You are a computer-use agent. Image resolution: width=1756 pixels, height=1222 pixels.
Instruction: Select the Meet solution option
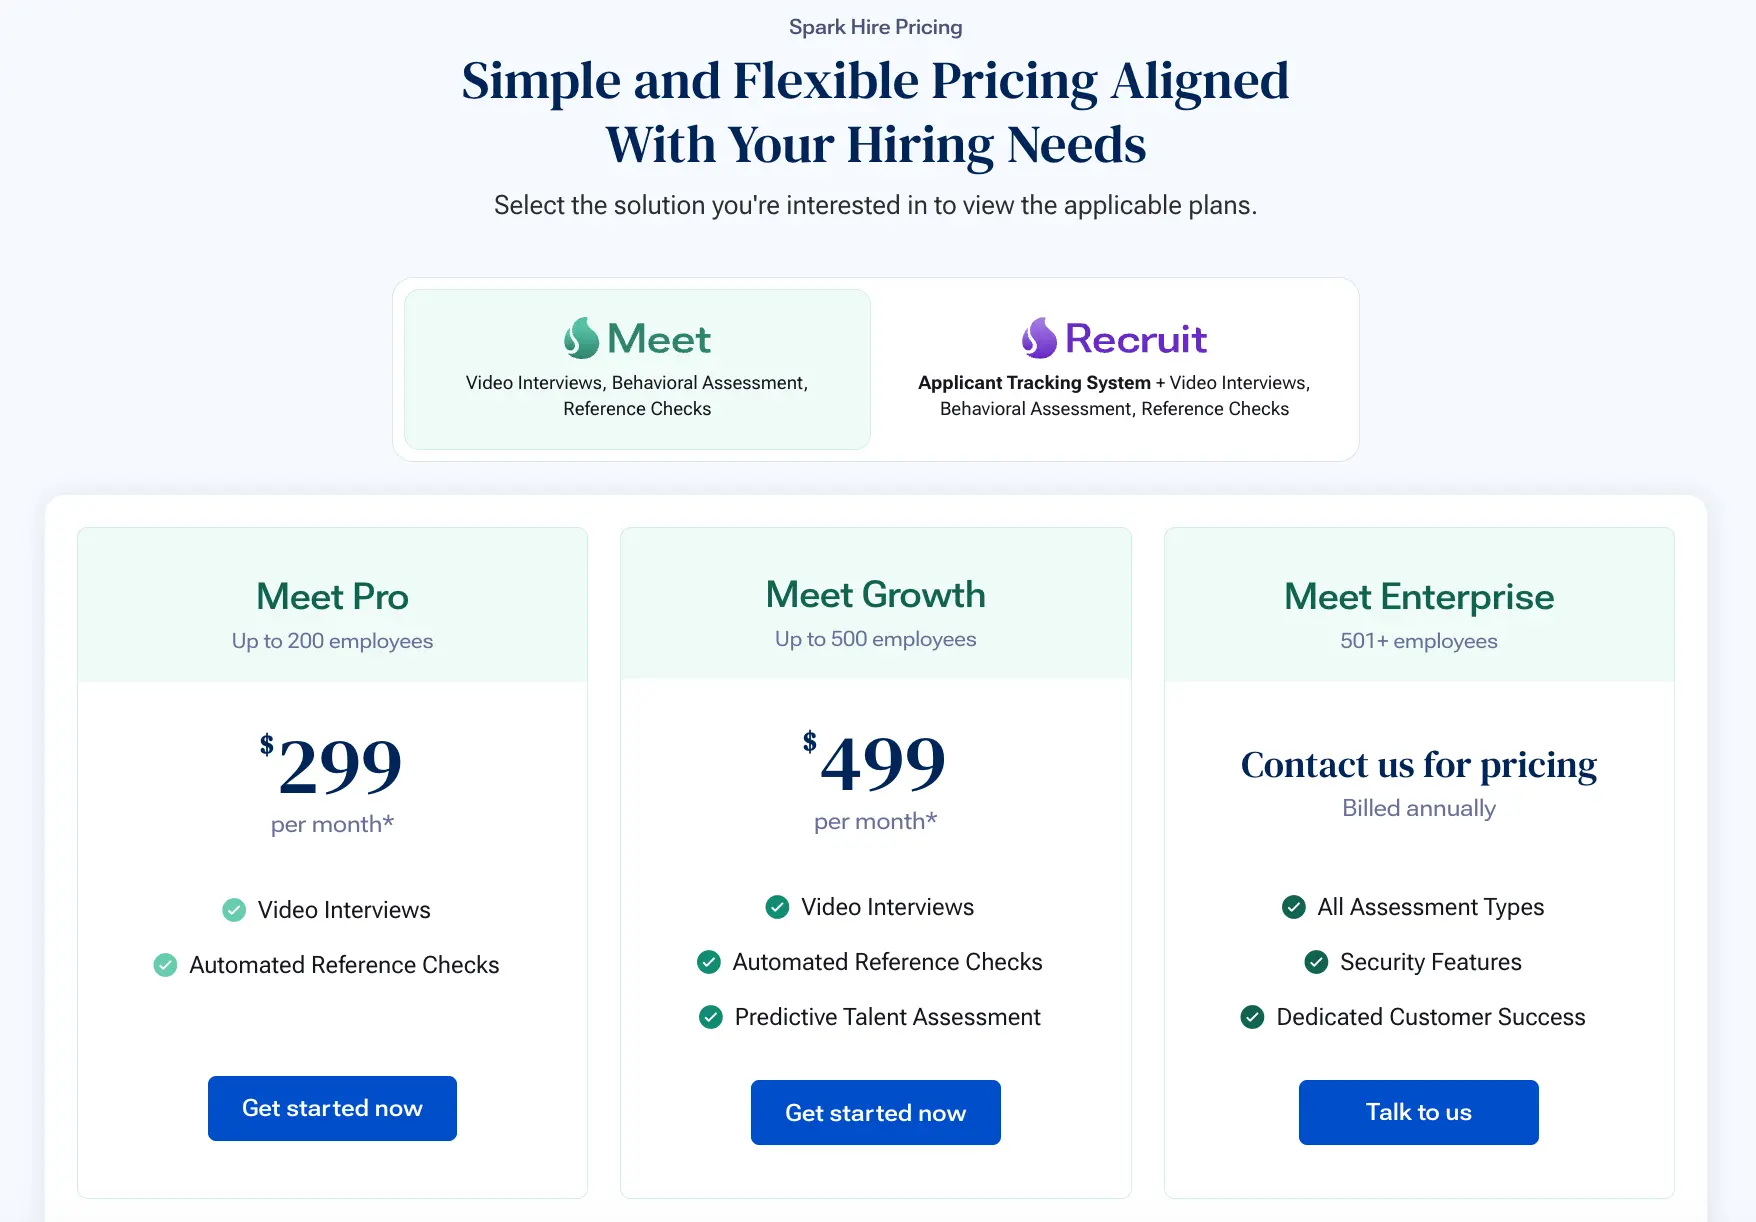coord(636,369)
